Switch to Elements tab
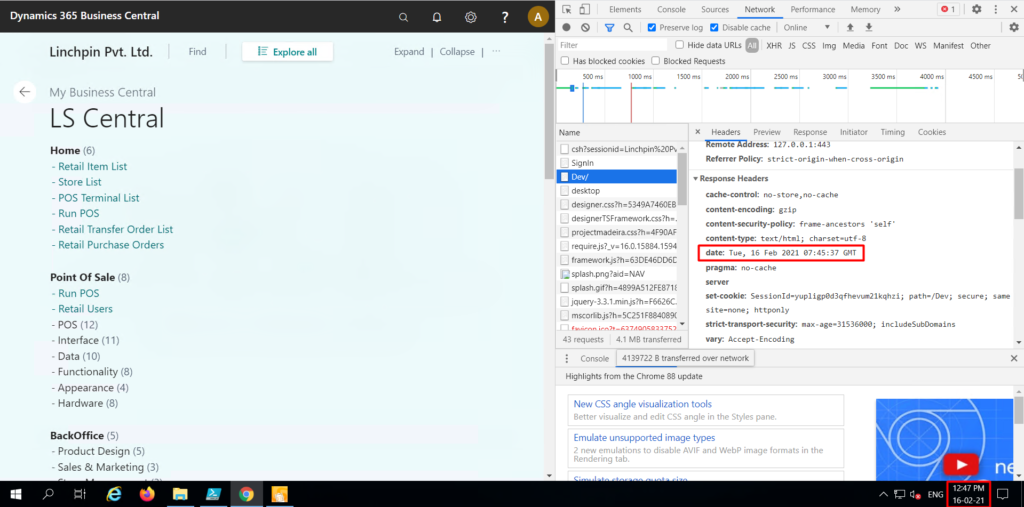Image resolution: width=1024 pixels, height=507 pixels. click(x=625, y=9)
